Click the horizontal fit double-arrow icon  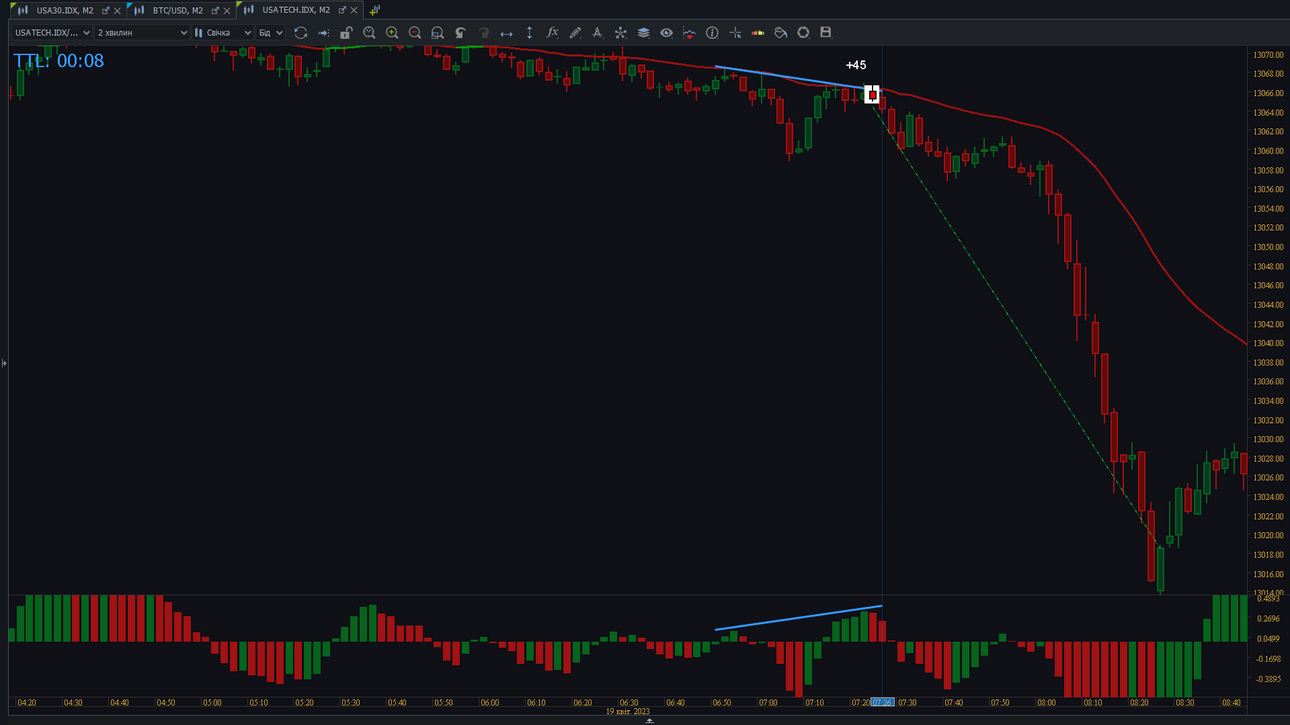[x=506, y=33]
